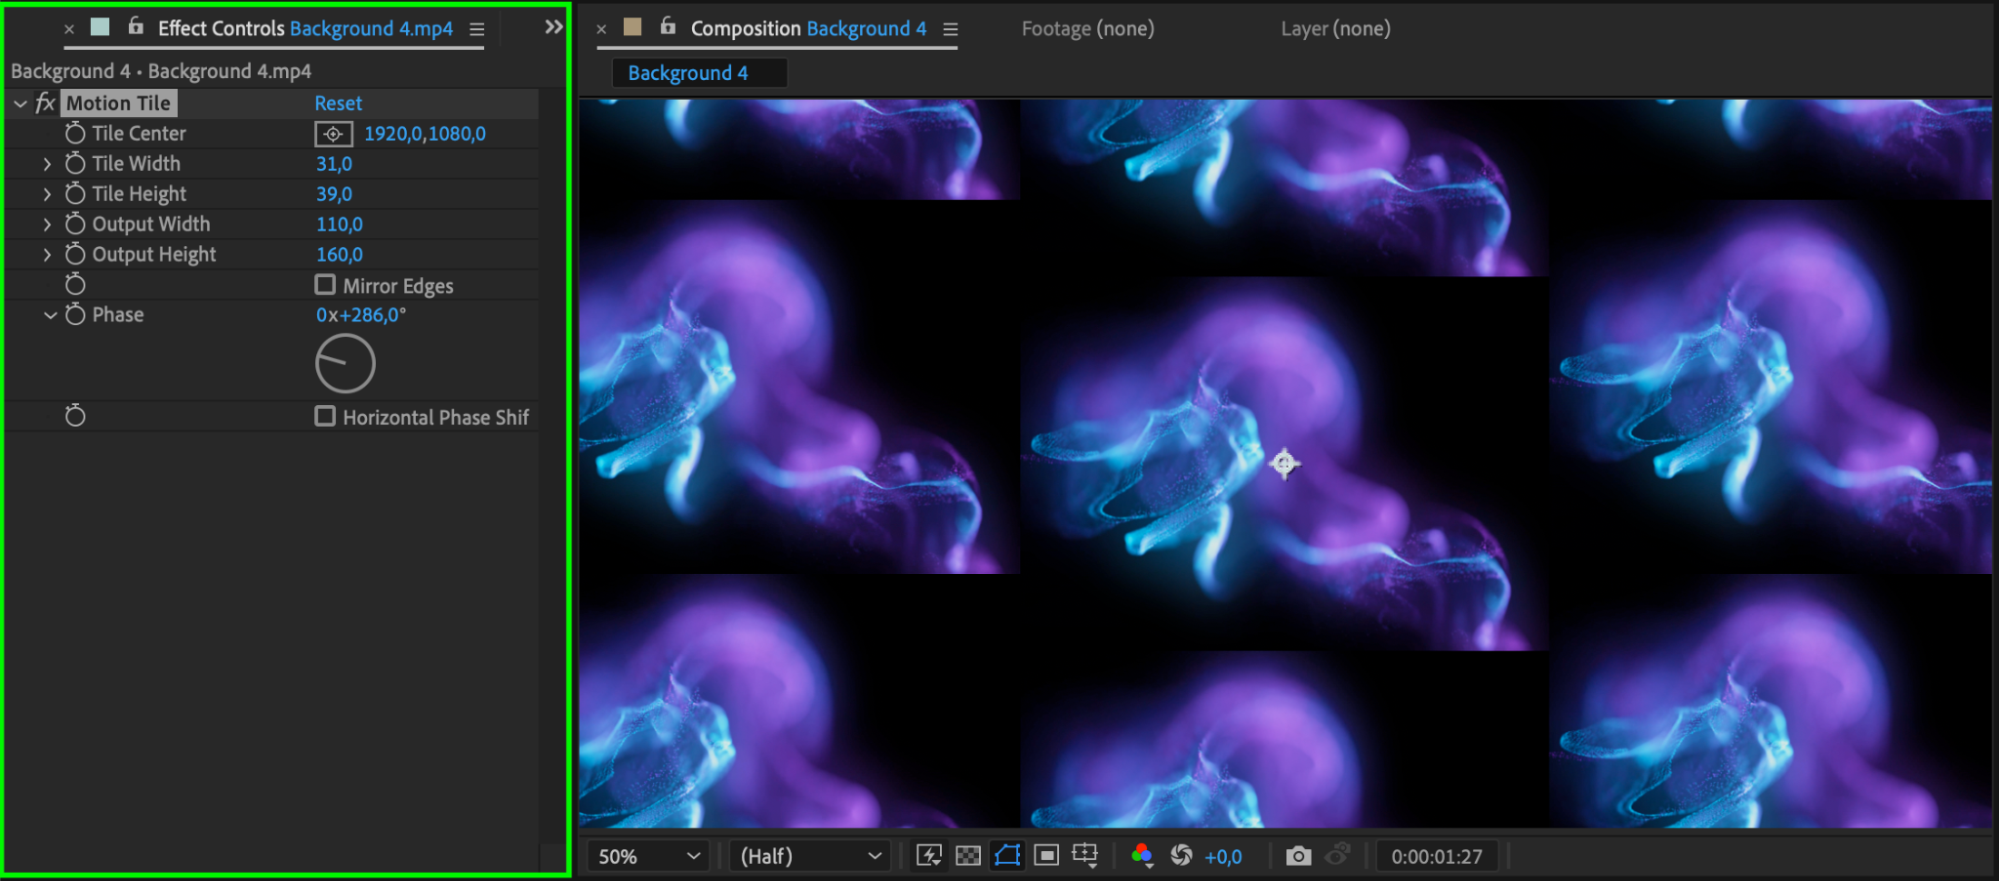This screenshot has height=882, width=1999.
Task: Click the Region of Interest icon
Action: click(x=1046, y=856)
